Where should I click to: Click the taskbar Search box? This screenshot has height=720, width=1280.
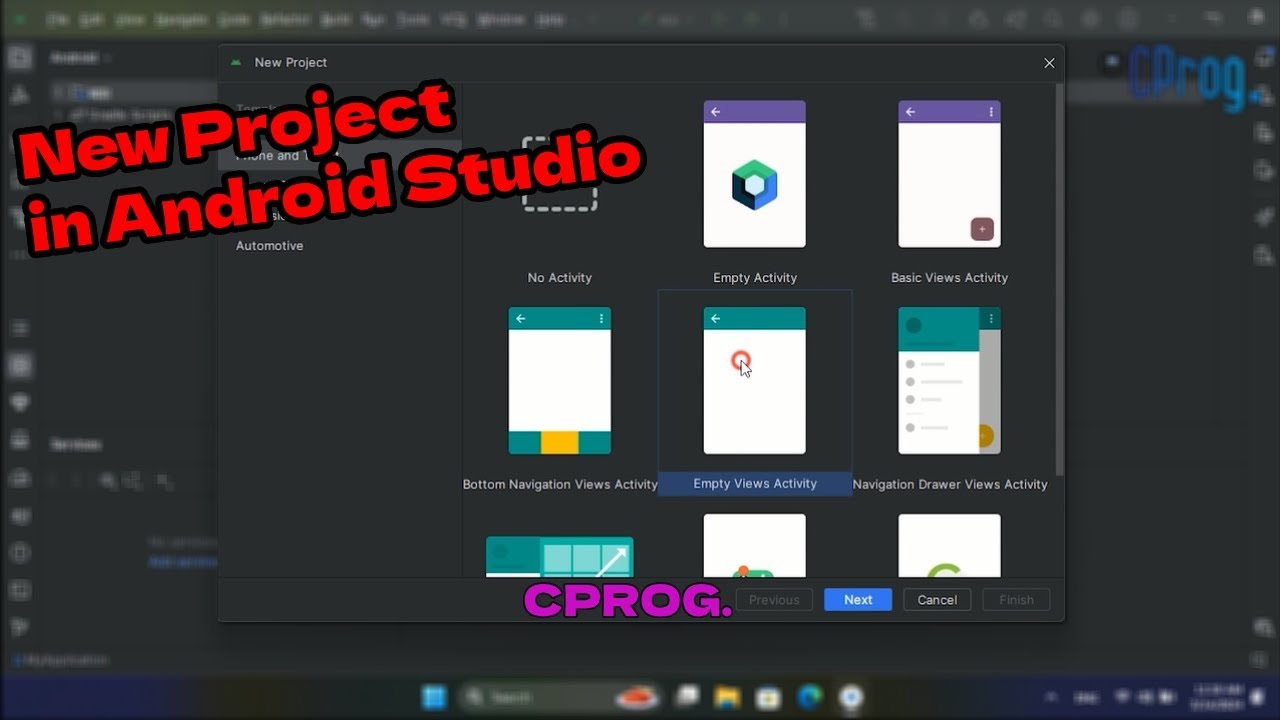(562, 697)
